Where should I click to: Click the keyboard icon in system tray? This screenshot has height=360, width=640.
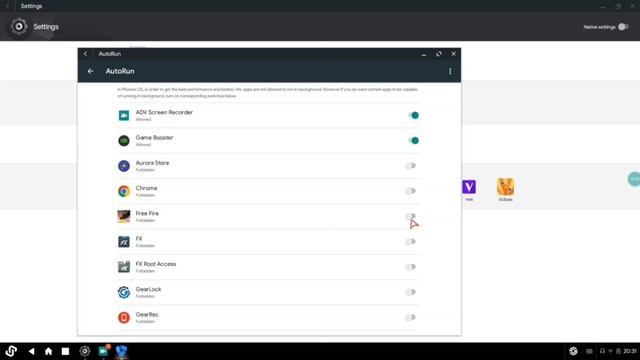click(x=589, y=351)
